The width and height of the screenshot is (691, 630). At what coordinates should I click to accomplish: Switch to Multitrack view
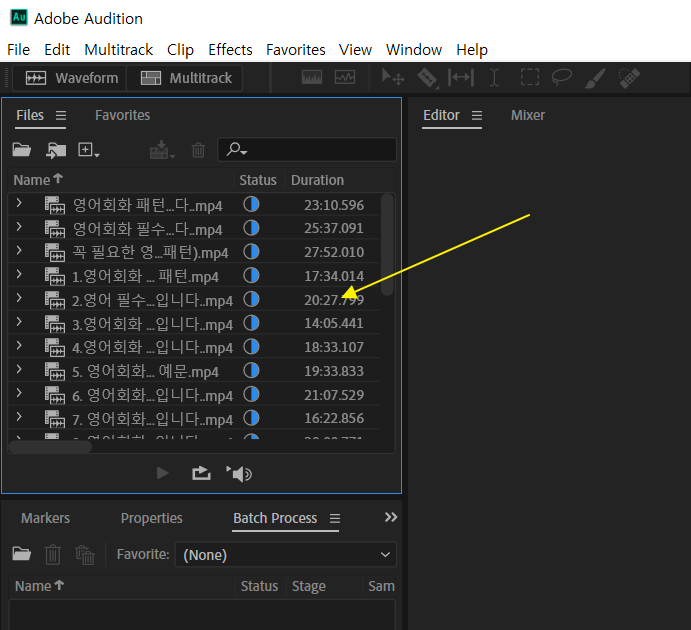(185, 78)
